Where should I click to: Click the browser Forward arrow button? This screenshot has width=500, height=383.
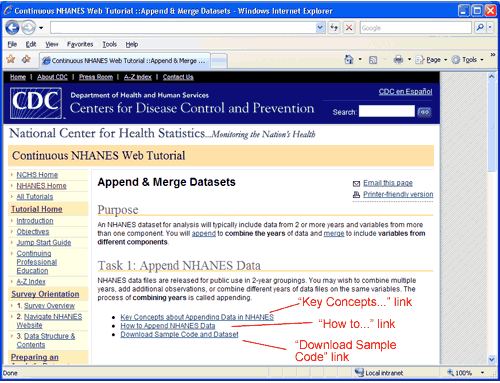click(x=29, y=28)
